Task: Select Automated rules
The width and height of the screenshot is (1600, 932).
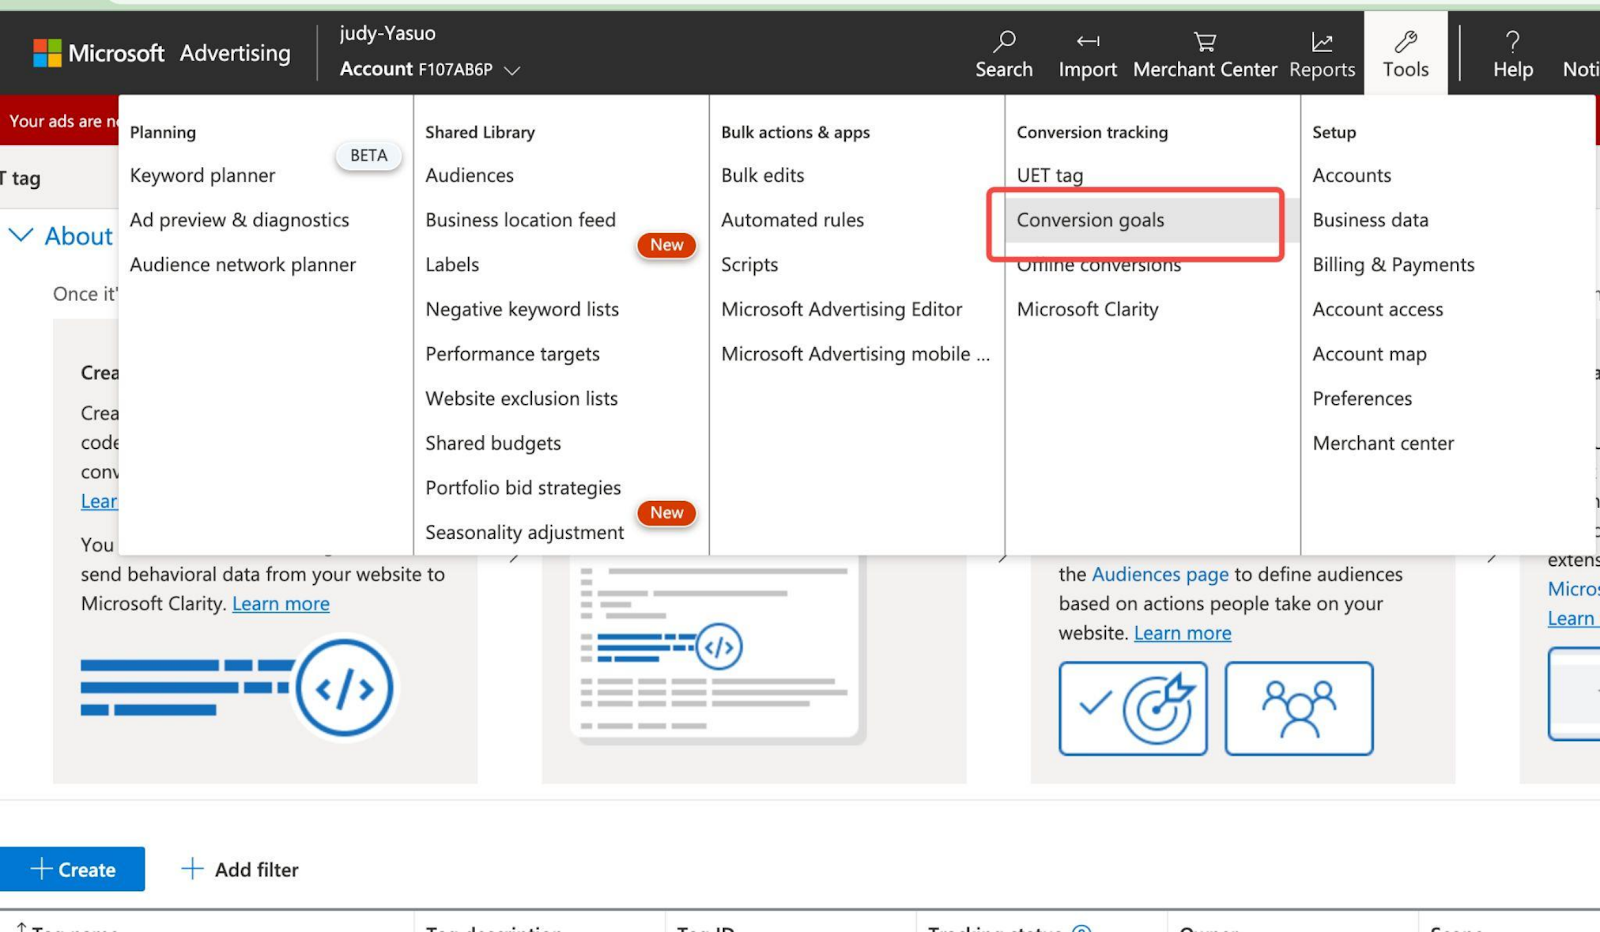Action: [792, 220]
